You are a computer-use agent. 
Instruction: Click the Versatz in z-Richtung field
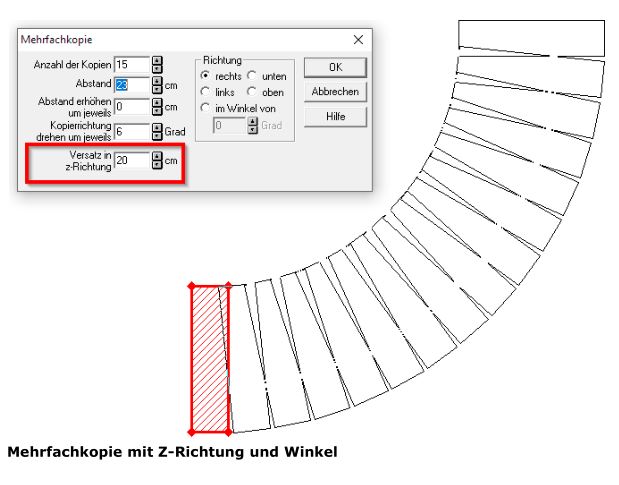132,160
